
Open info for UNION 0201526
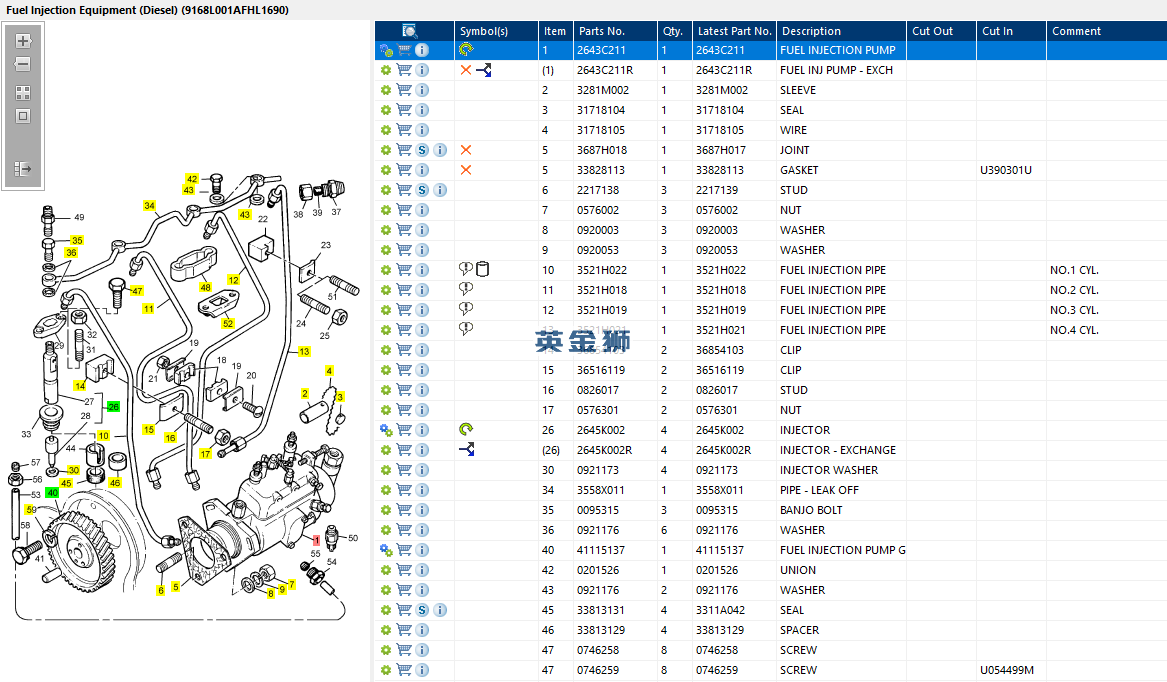(422, 570)
